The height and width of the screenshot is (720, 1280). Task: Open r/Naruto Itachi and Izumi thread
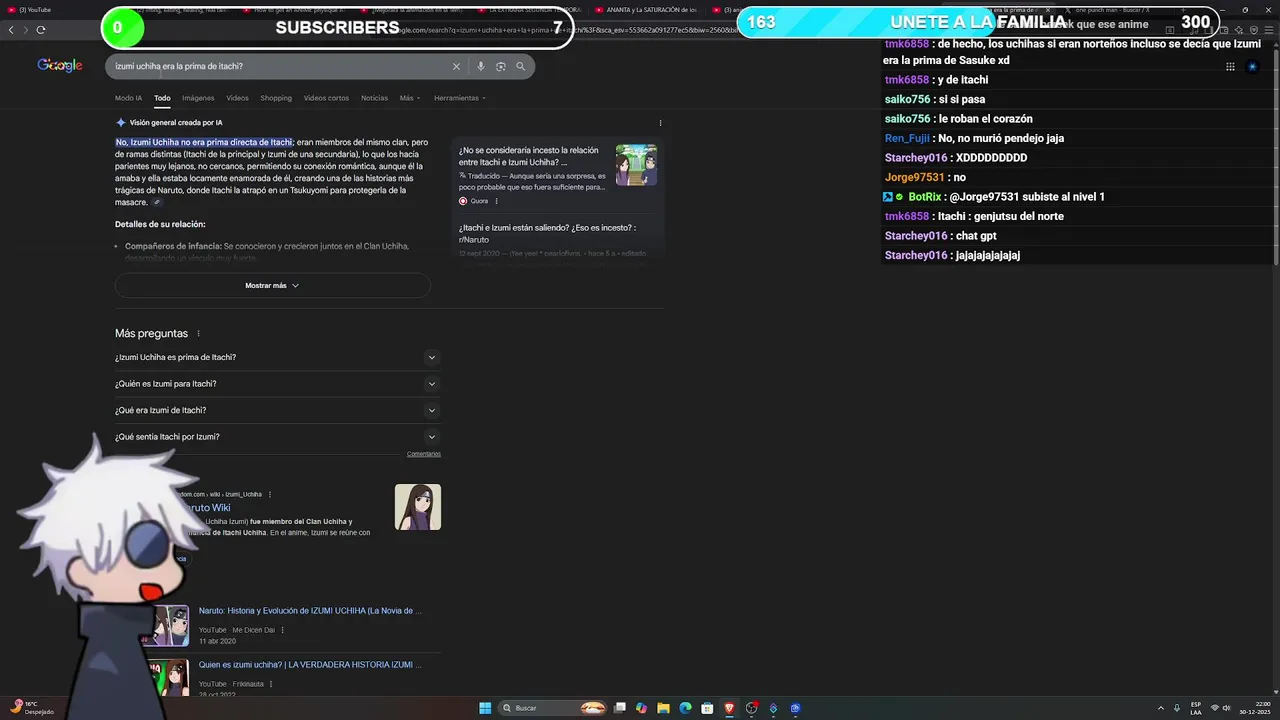(x=547, y=233)
